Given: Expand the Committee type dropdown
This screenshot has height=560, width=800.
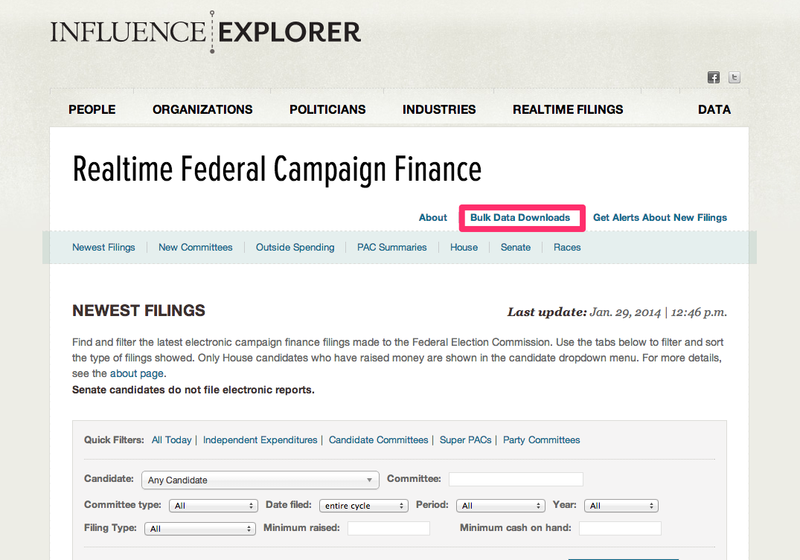Looking at the screenshot, I should coord(213,505).
